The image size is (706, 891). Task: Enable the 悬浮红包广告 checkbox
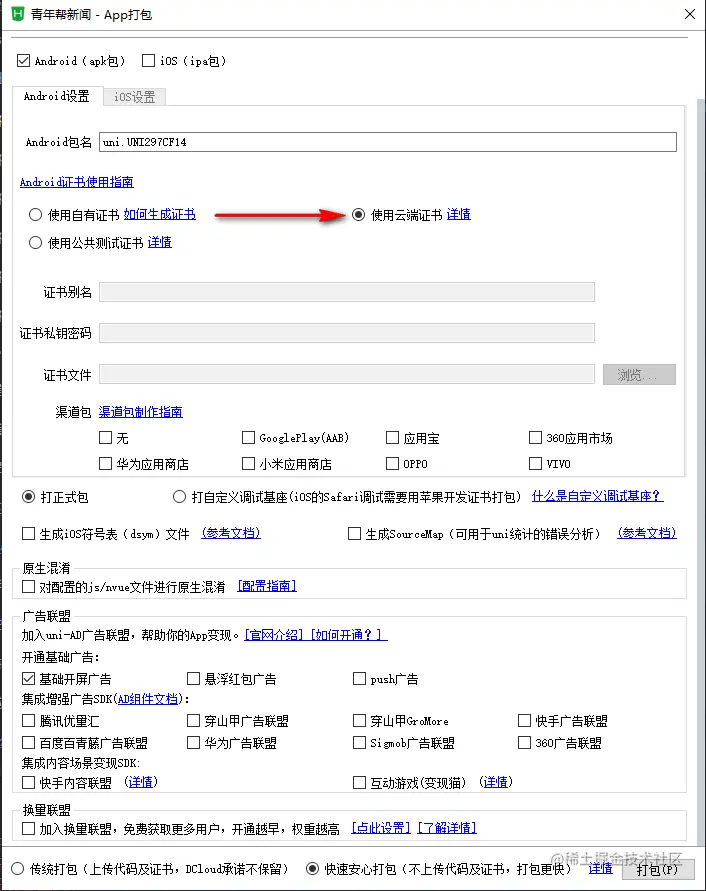(x=193, y=678)
